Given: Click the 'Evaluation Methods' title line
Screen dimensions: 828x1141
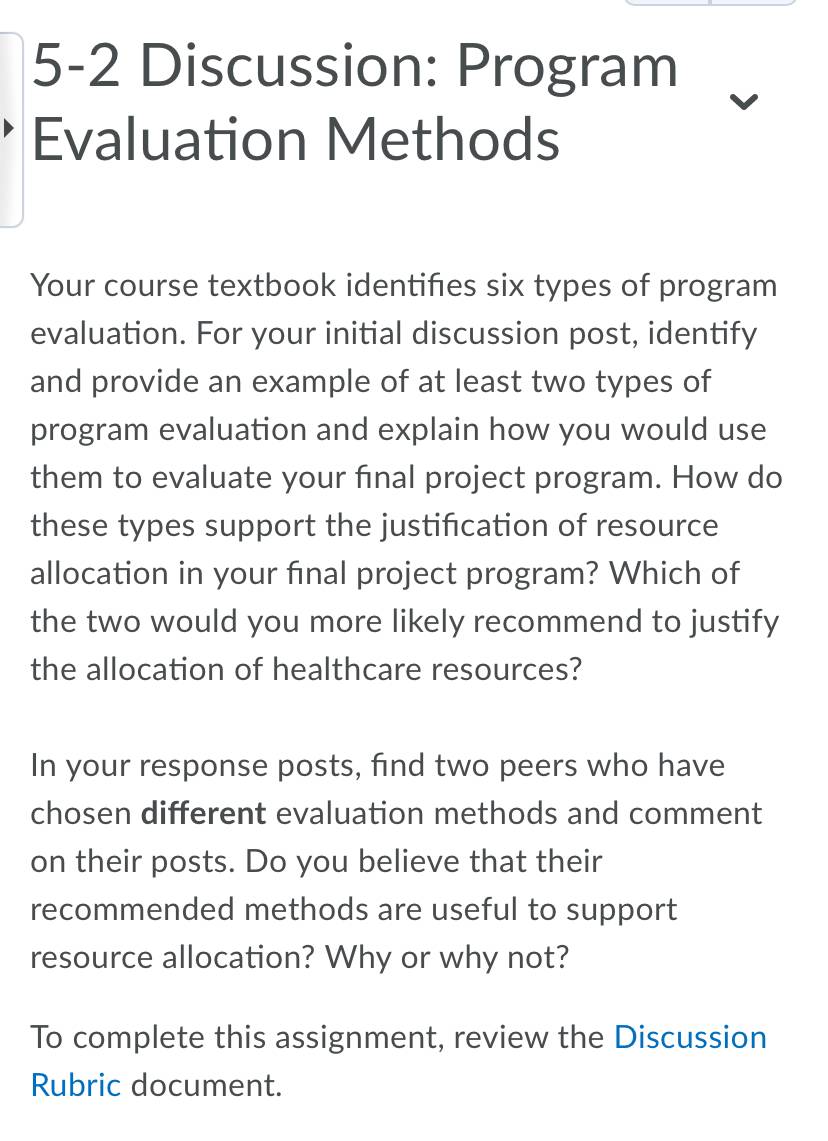Looking at the screenshot, I should coord(296,139).
